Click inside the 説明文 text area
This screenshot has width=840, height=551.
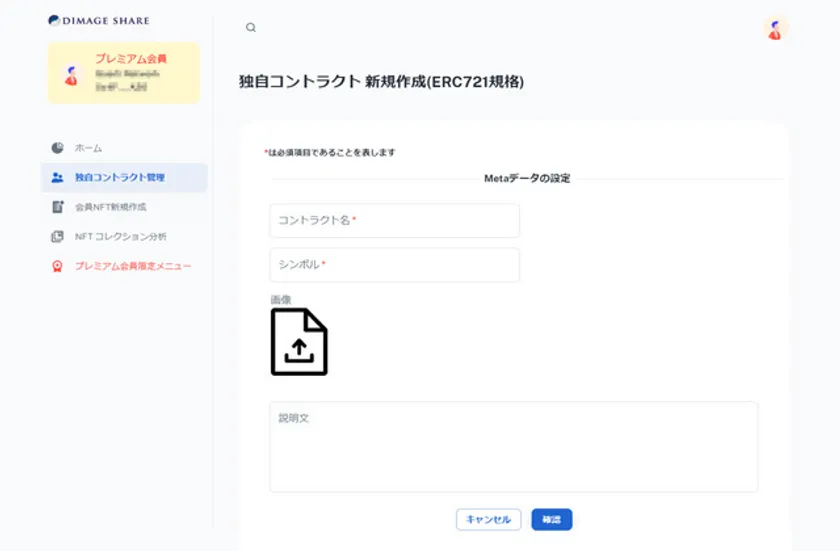point(513,447)
